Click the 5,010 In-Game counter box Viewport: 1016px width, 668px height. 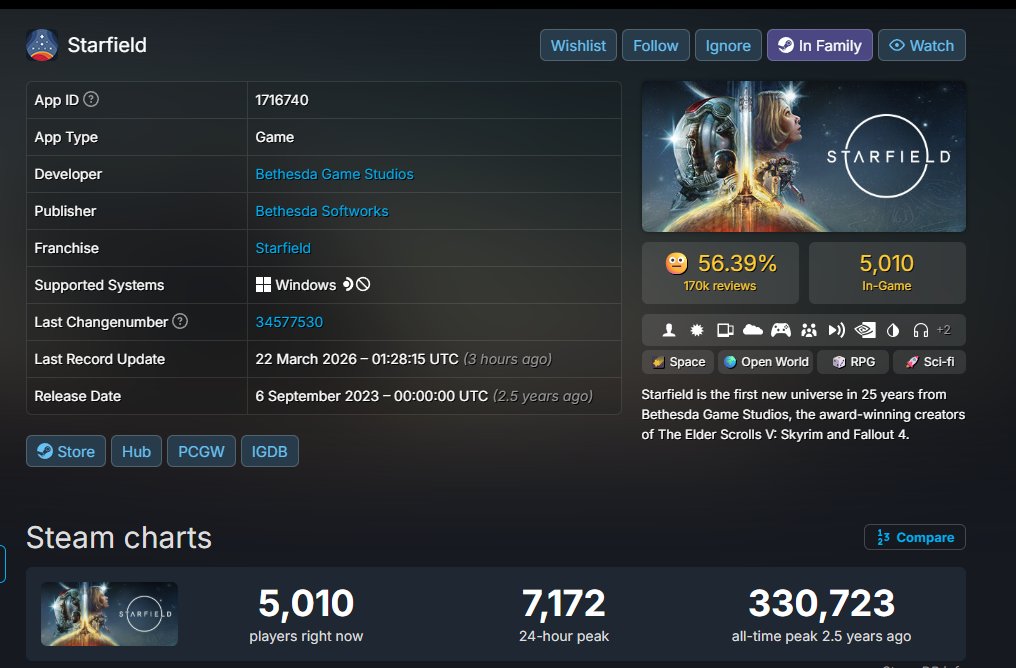pos(887,273)
